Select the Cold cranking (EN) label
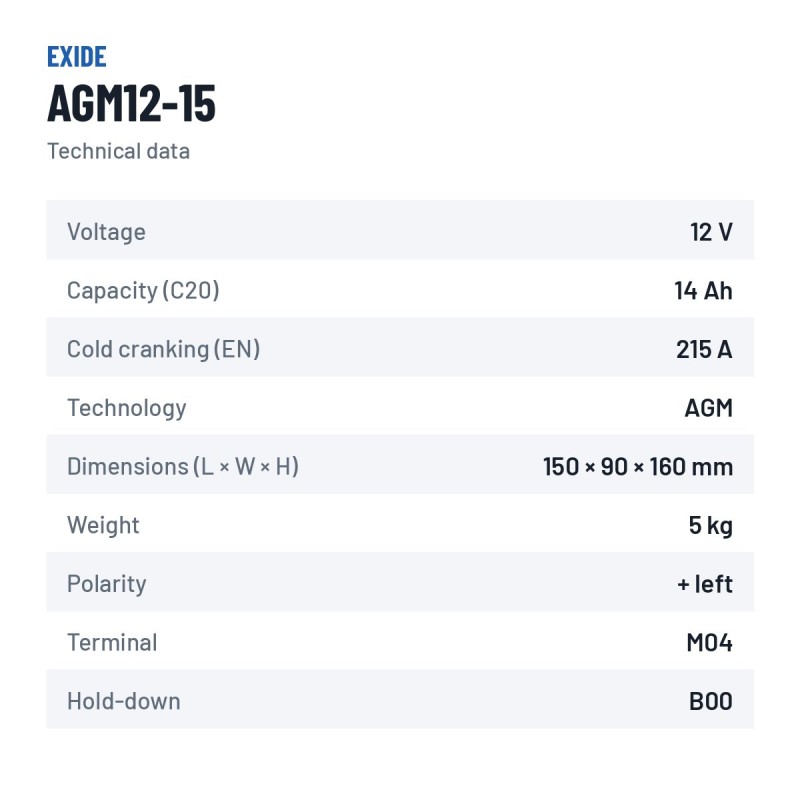 [164, 349]
